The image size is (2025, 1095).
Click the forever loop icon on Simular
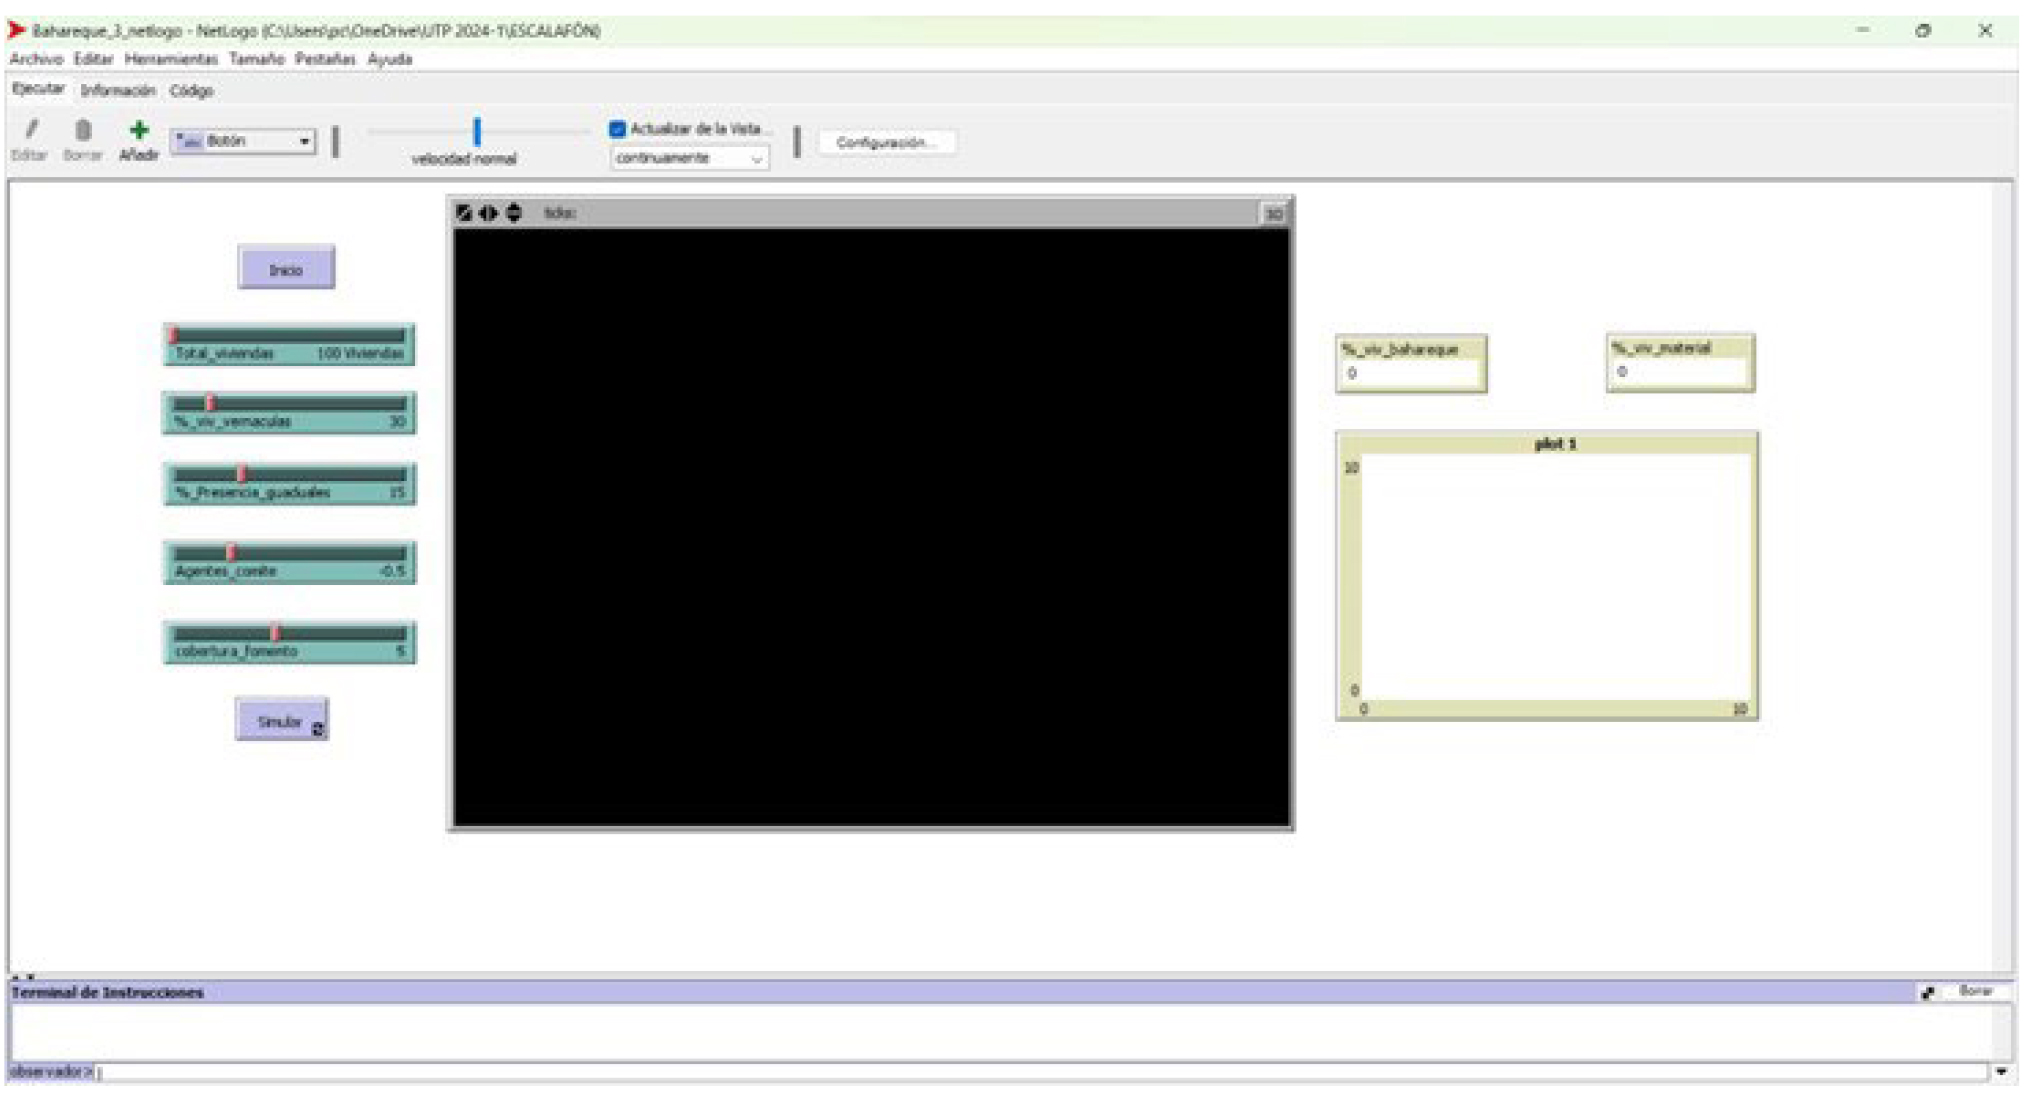pyautogui.click(x=318, y=730)
